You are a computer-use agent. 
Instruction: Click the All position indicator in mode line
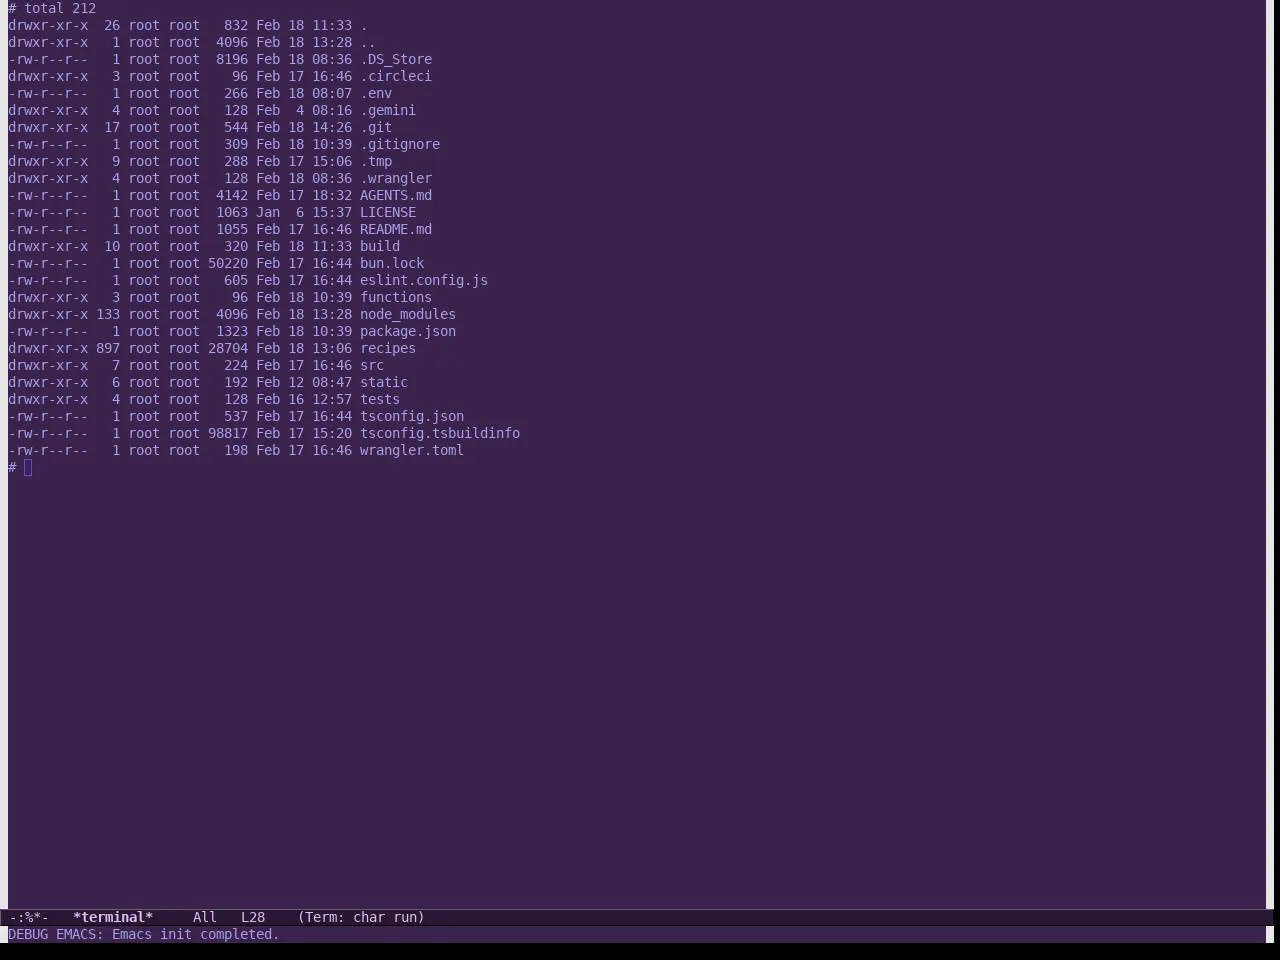click(205, 917)
